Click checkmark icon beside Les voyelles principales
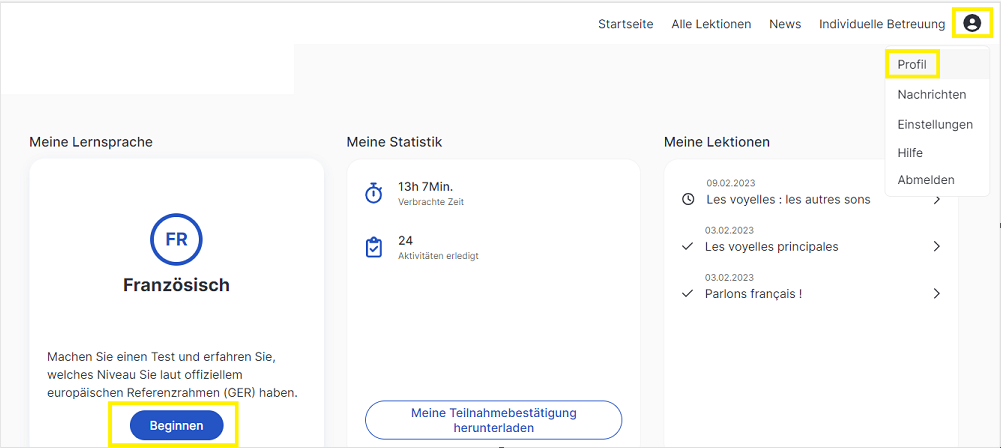 [688, 246]
